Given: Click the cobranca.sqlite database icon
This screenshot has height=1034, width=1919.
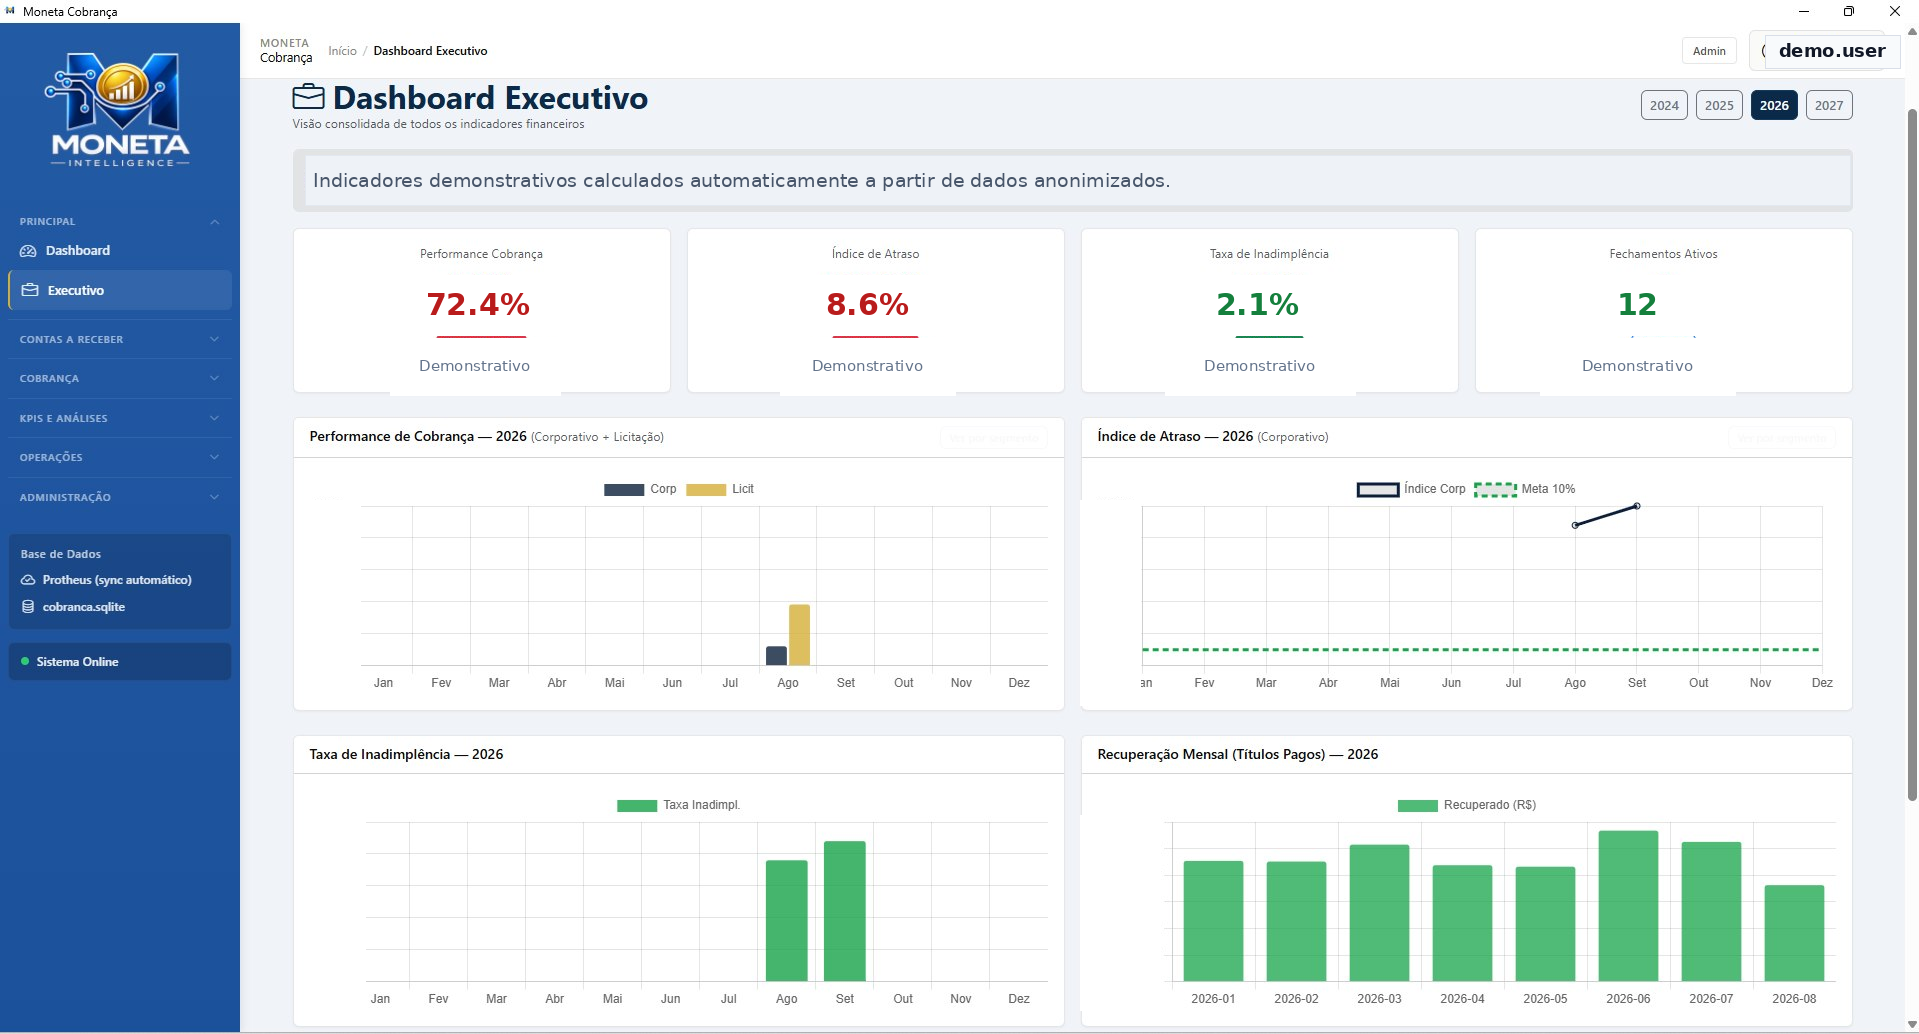Looking at the screenshot, I should pyautogui.click(x=28, y=607).
